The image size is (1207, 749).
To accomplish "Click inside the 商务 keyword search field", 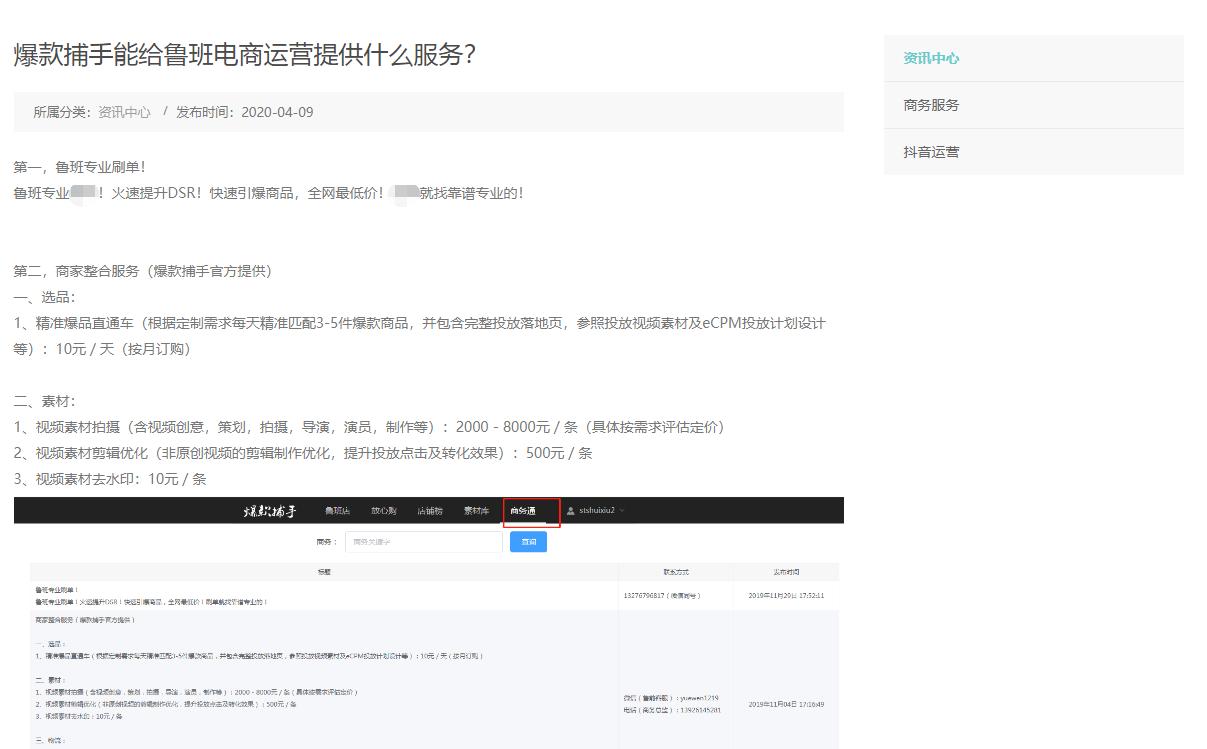I will tap(423, 540).
